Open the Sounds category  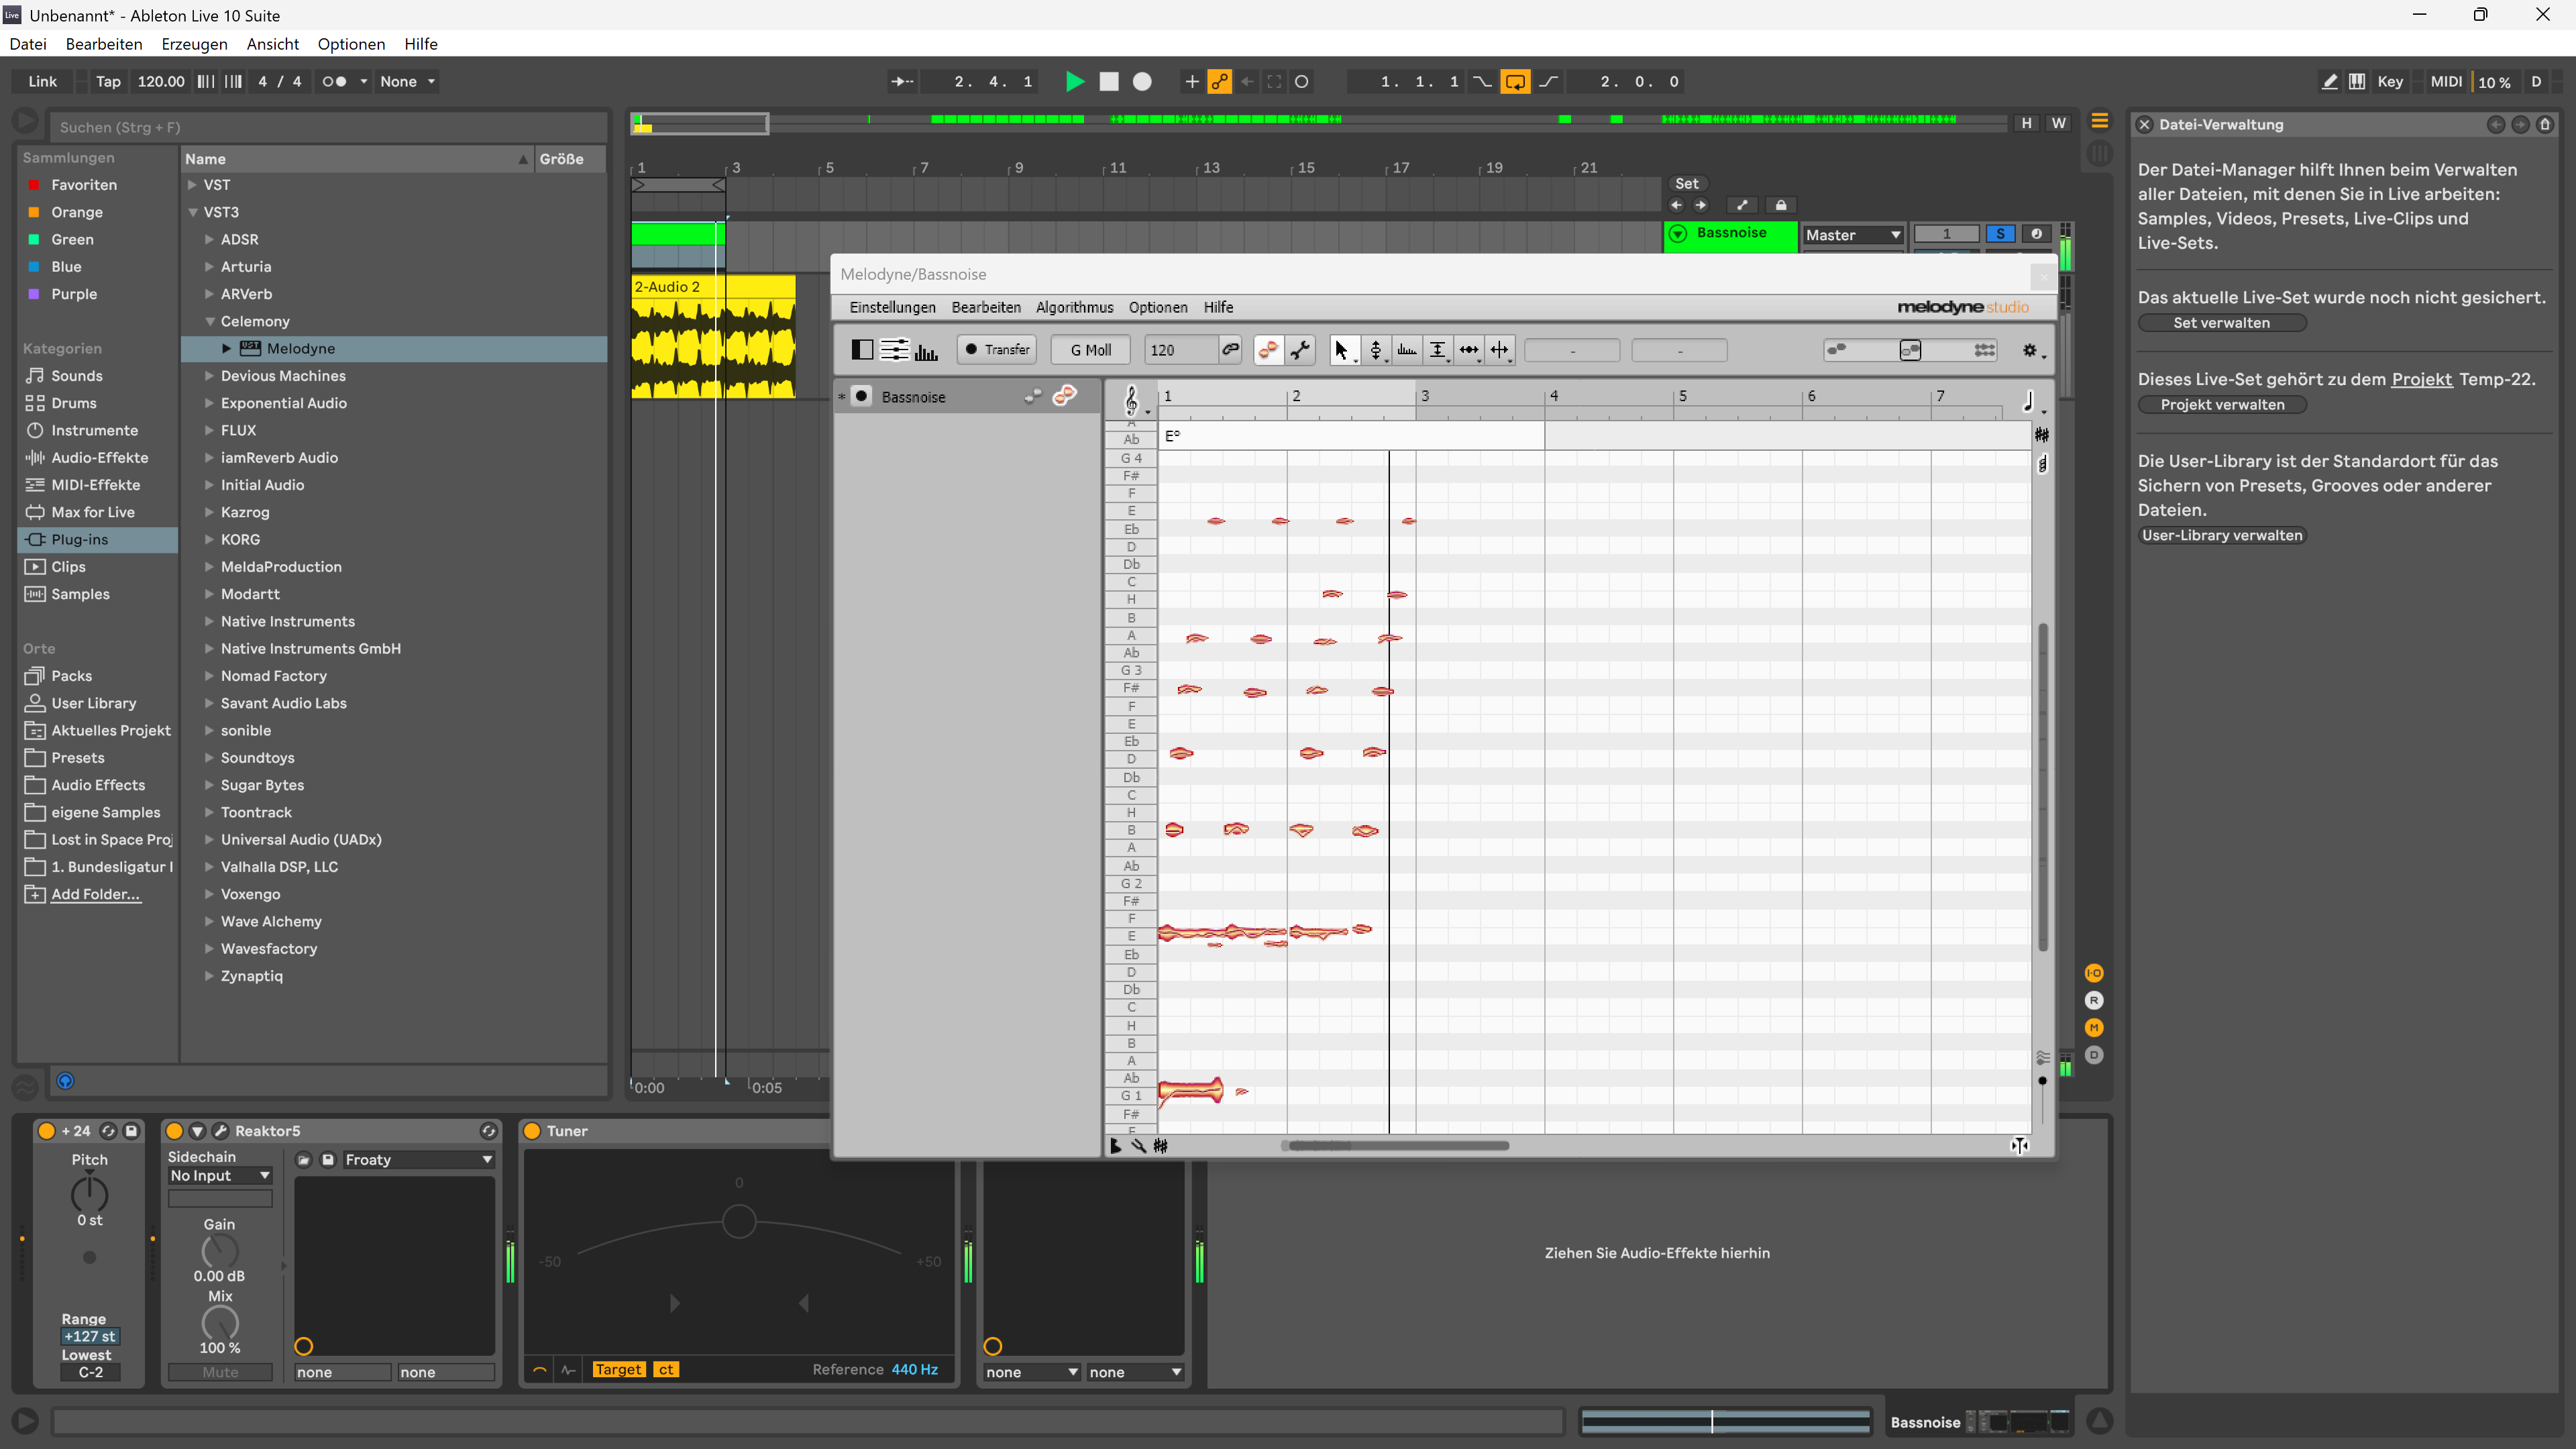pyautogui.click(x=77, y=376)
